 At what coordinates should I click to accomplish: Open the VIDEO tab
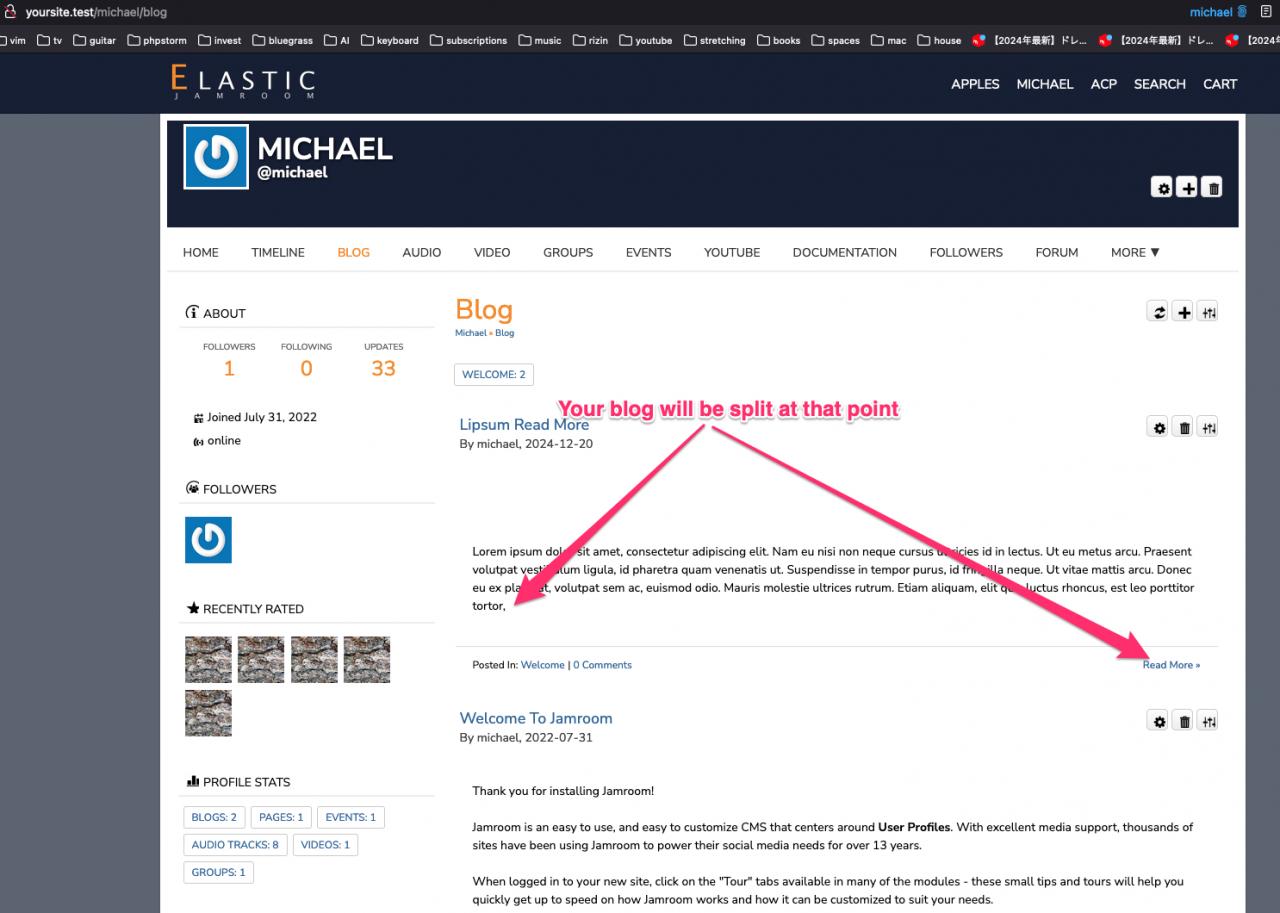(x=492, y=252)
